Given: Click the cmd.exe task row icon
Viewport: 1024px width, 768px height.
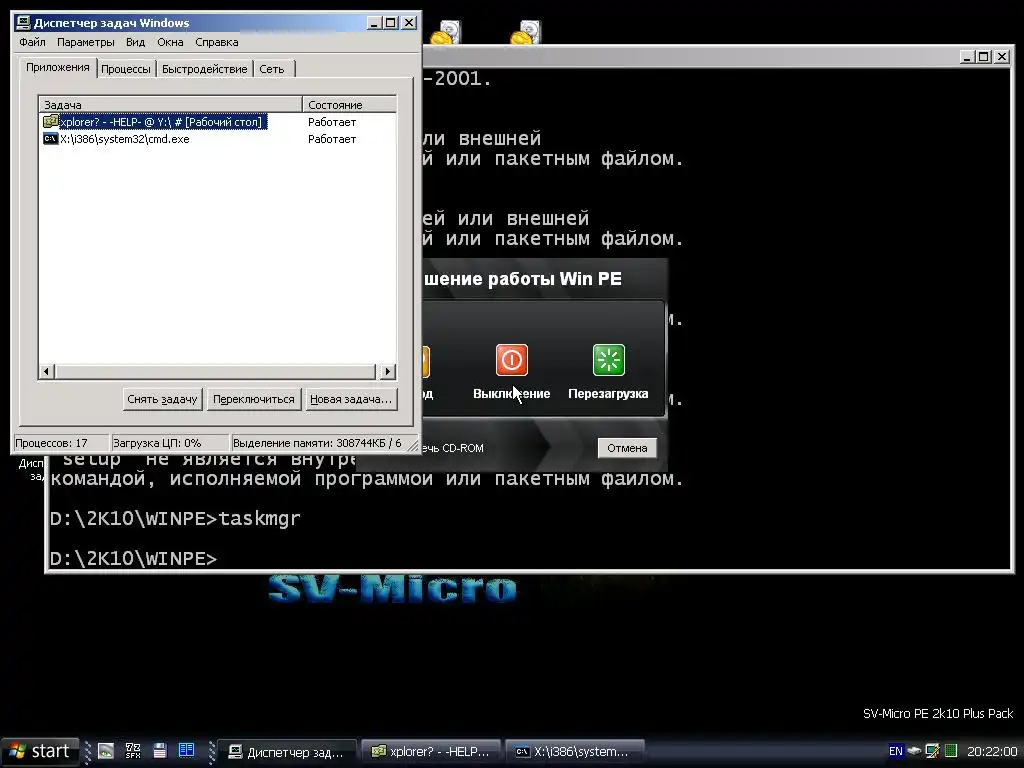Looking at the screenshot, I should [x=50, y=139].
